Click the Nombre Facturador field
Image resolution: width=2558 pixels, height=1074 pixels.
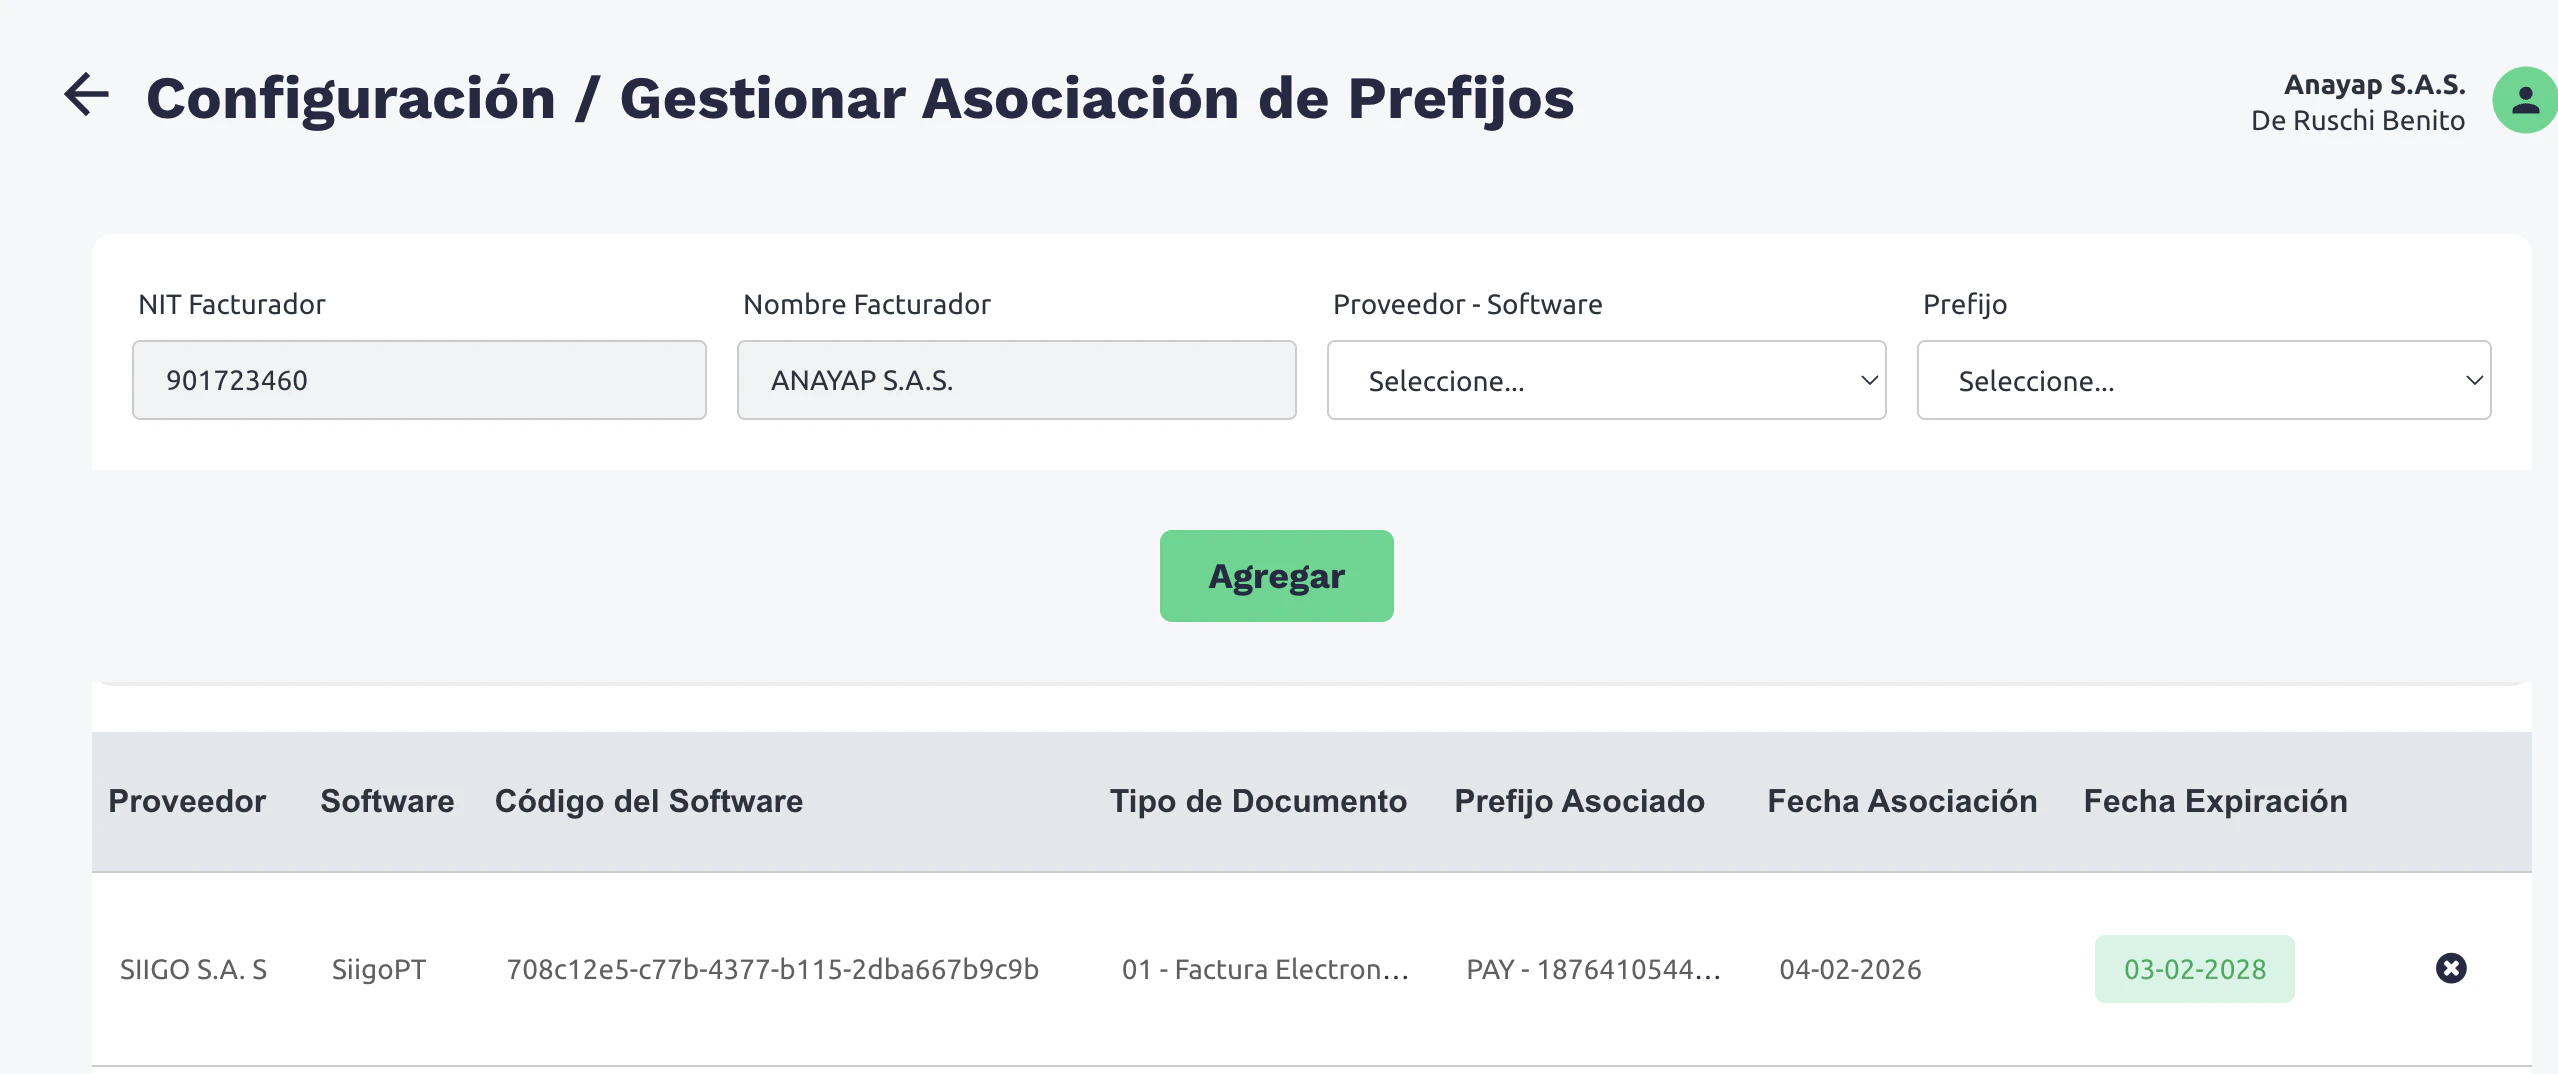(x=1016, y=380)
